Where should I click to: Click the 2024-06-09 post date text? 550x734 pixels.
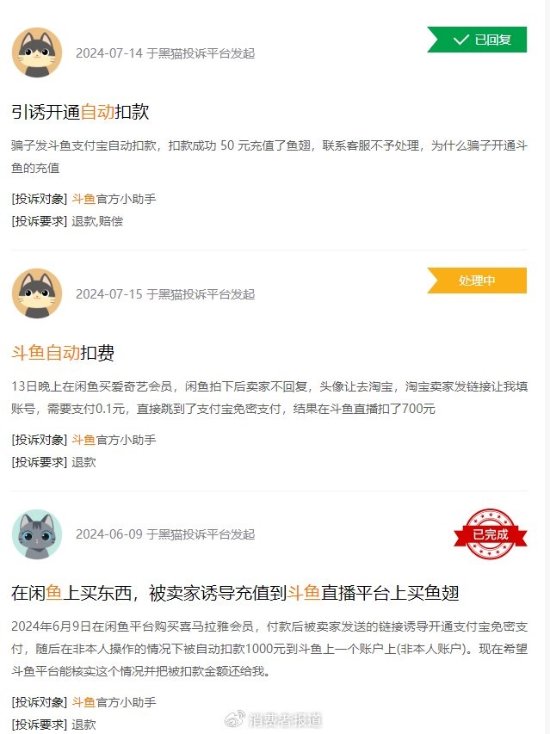coord(165,534)
